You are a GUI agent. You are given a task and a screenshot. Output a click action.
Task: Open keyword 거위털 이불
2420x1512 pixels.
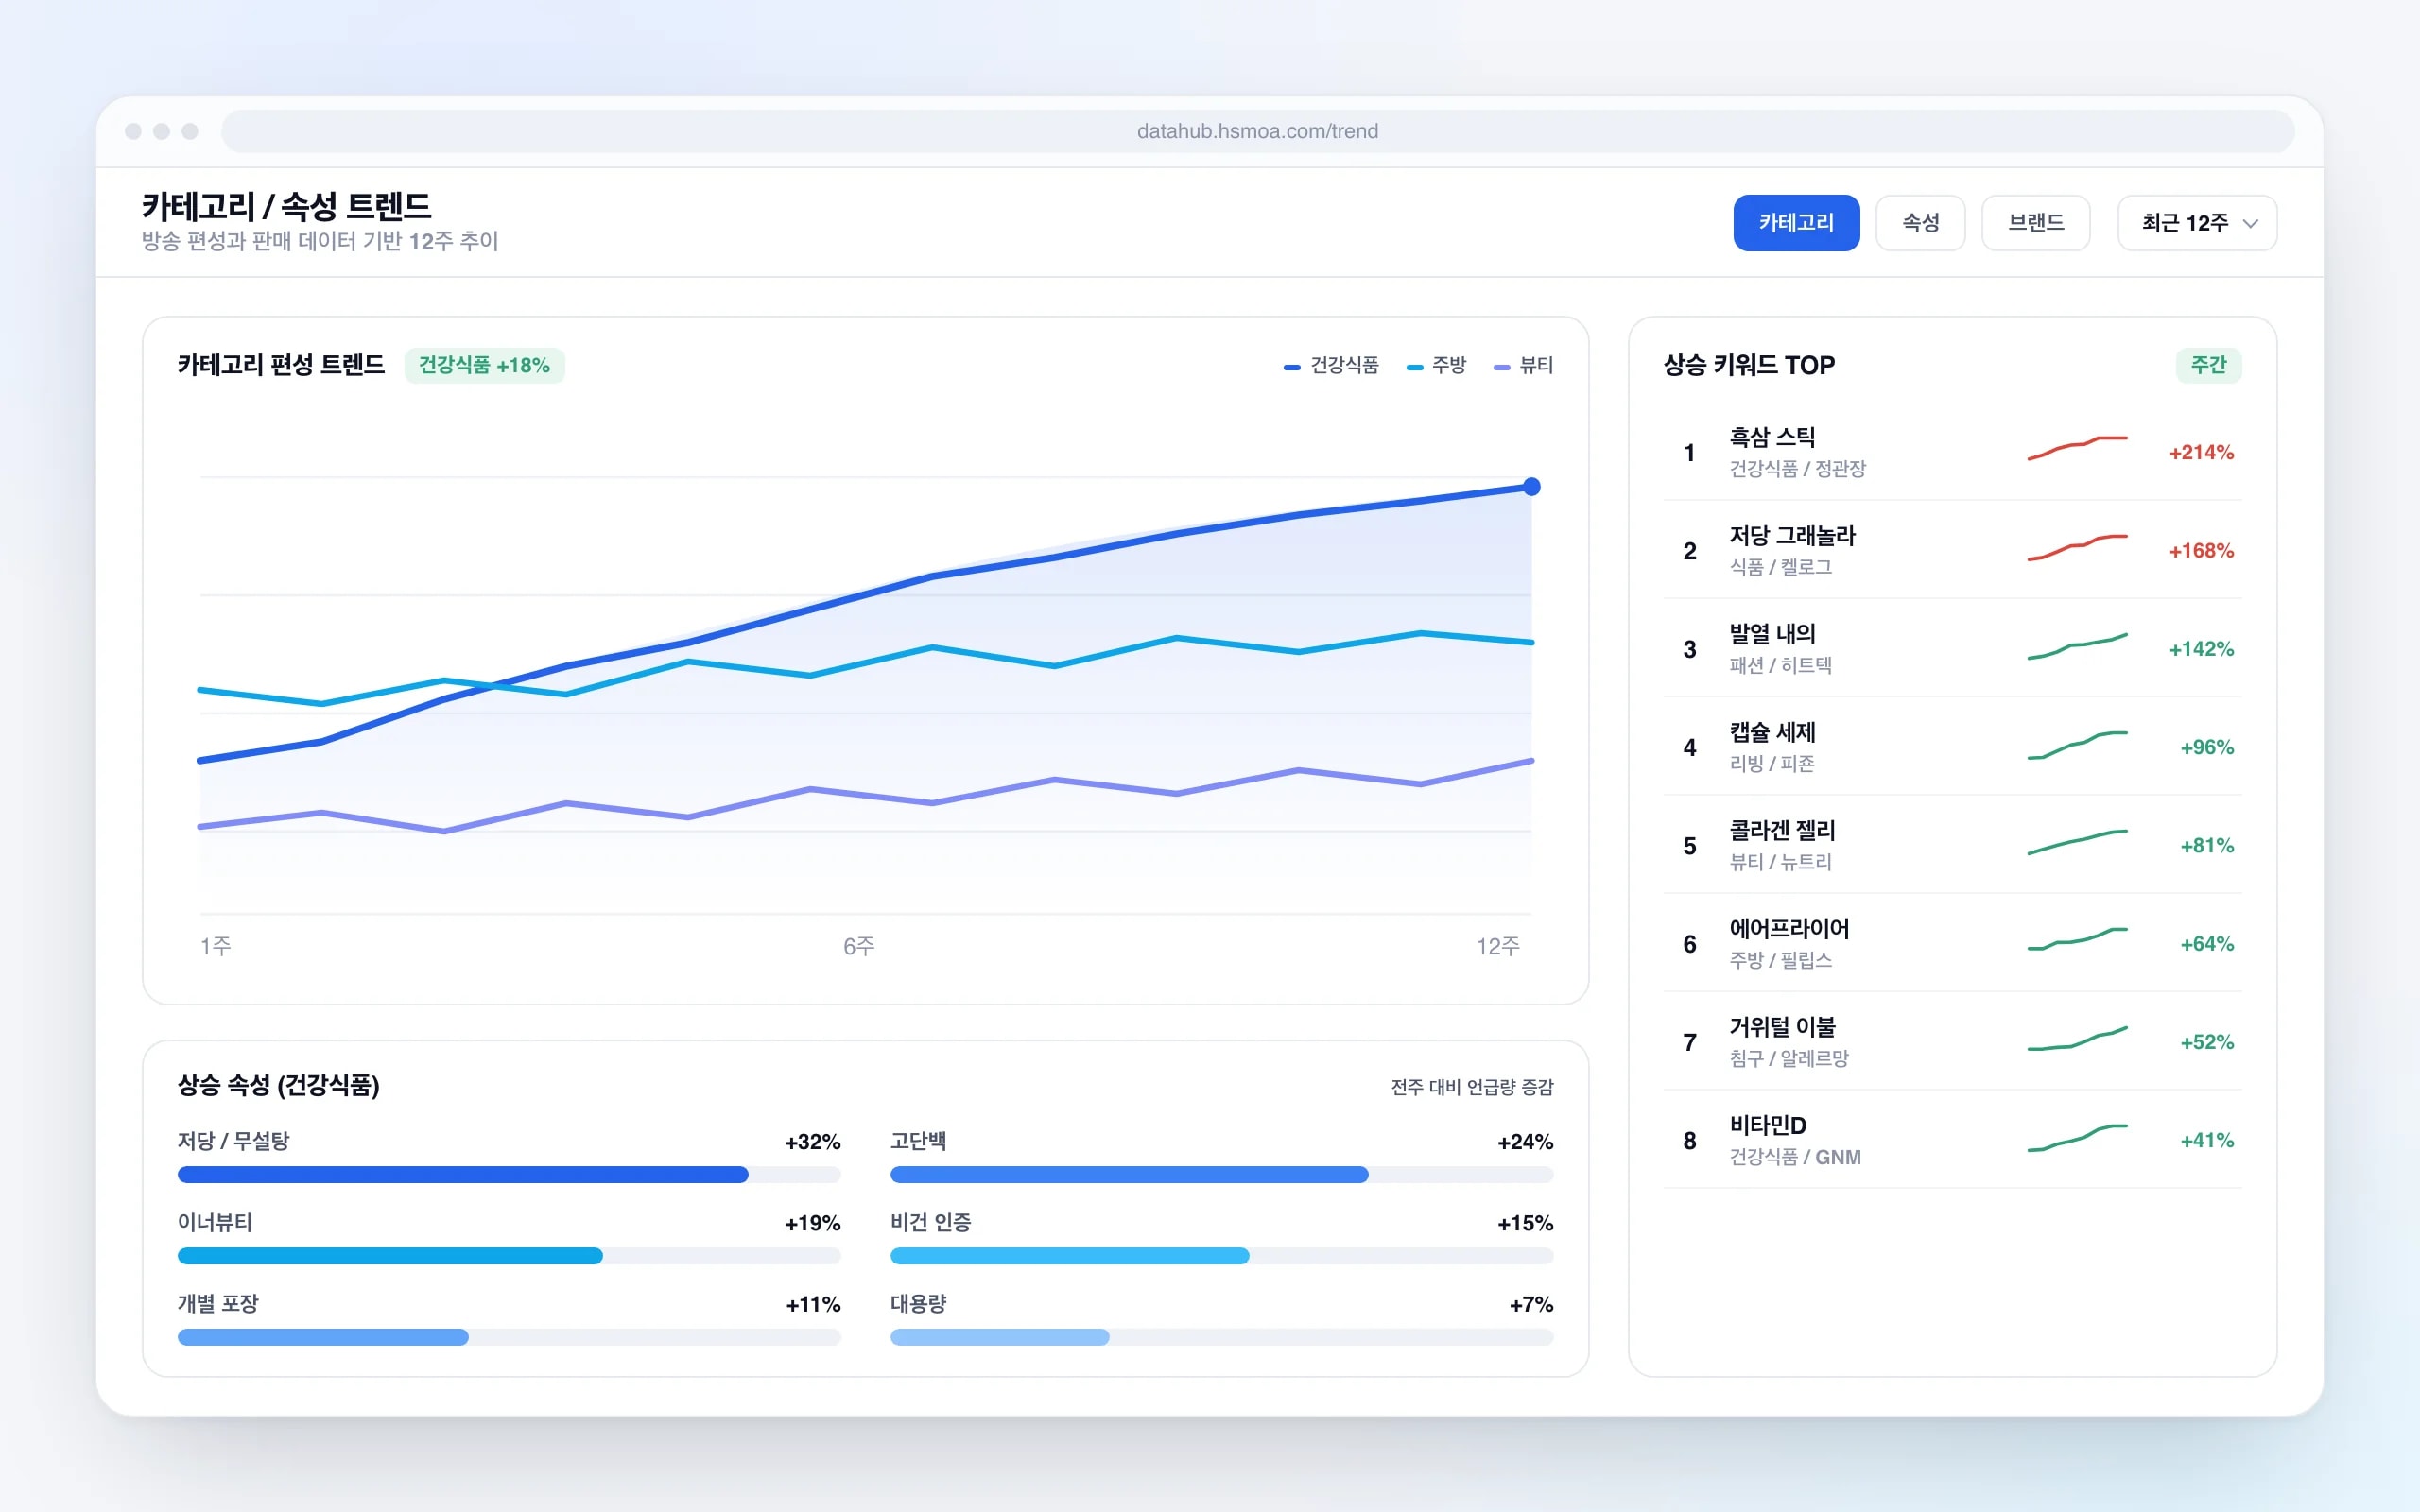[x=1952, y=1041]
